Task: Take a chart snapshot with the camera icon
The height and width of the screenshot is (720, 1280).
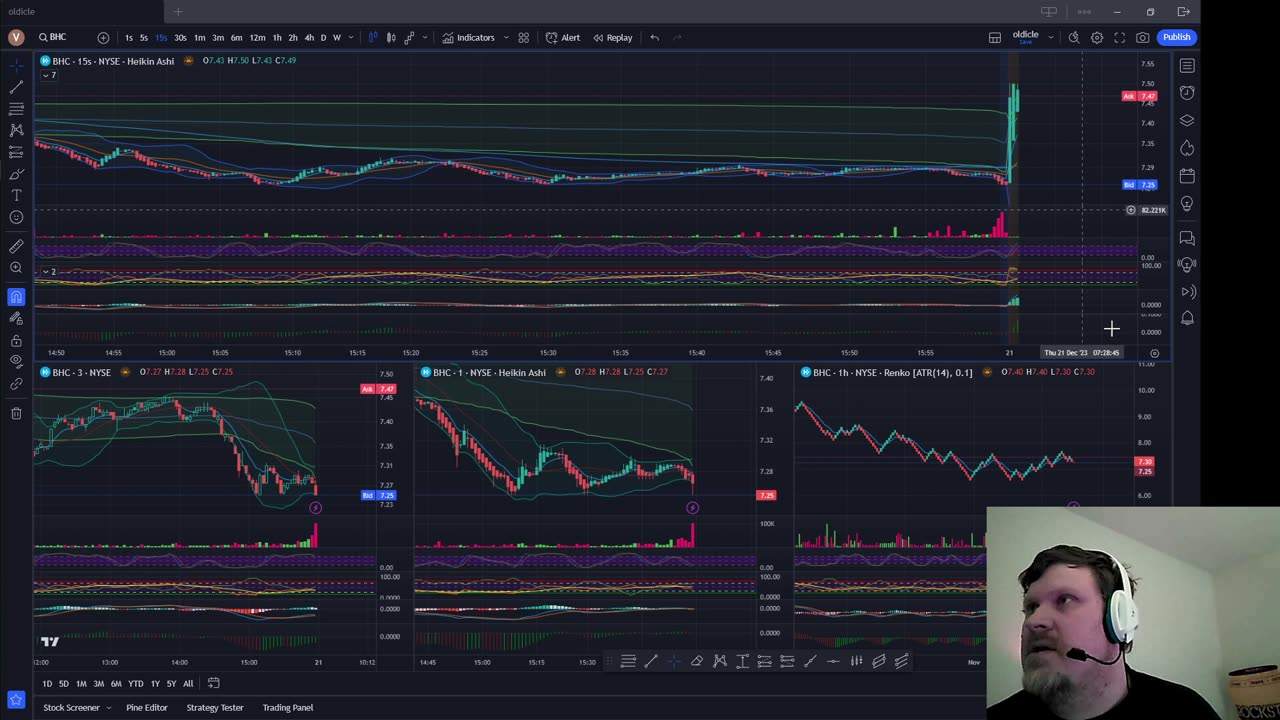Action: point(1143,37)
